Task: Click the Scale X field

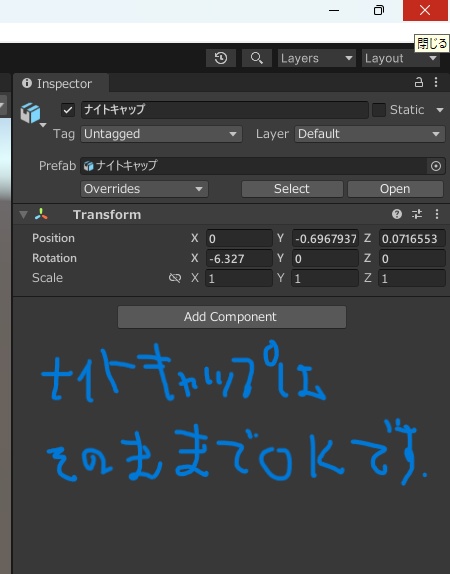Action: [x=239, y=278]
